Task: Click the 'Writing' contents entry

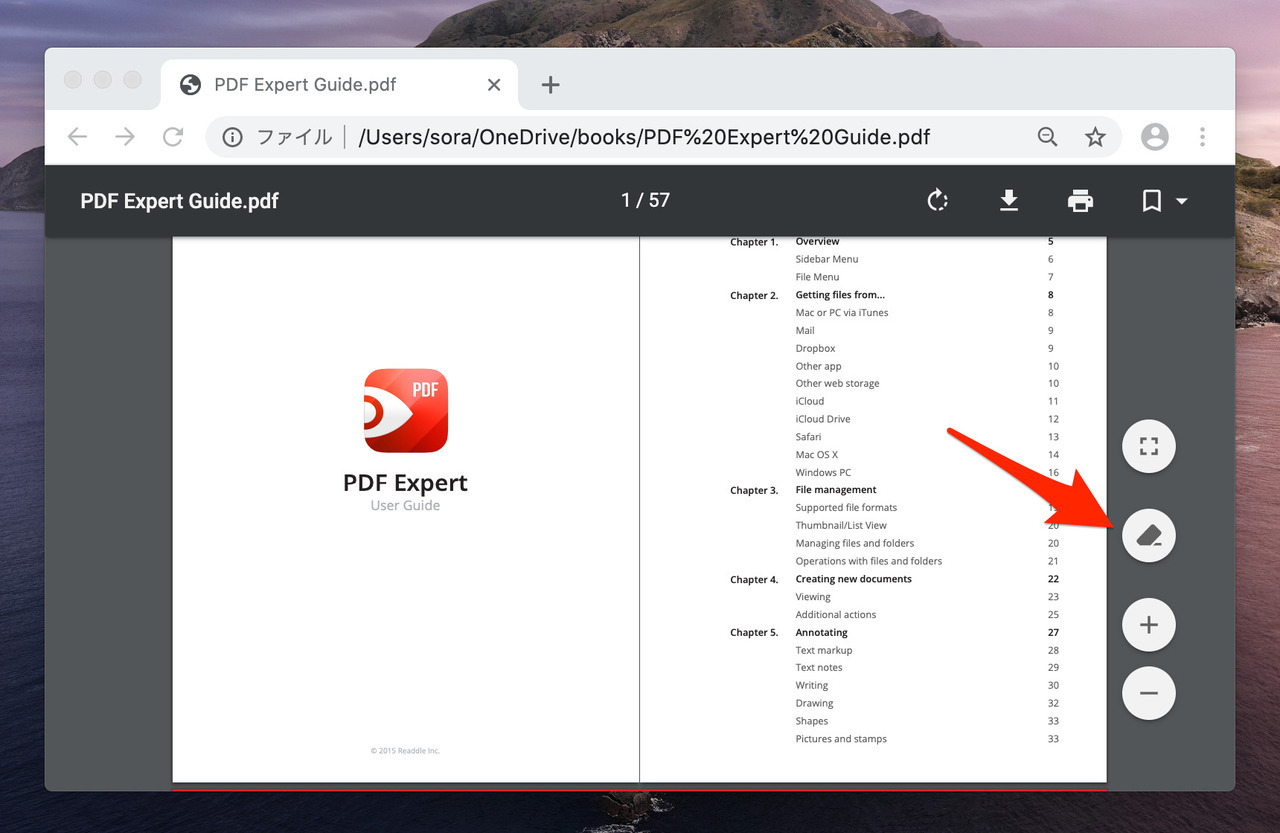Action: (x=812, y=686)
